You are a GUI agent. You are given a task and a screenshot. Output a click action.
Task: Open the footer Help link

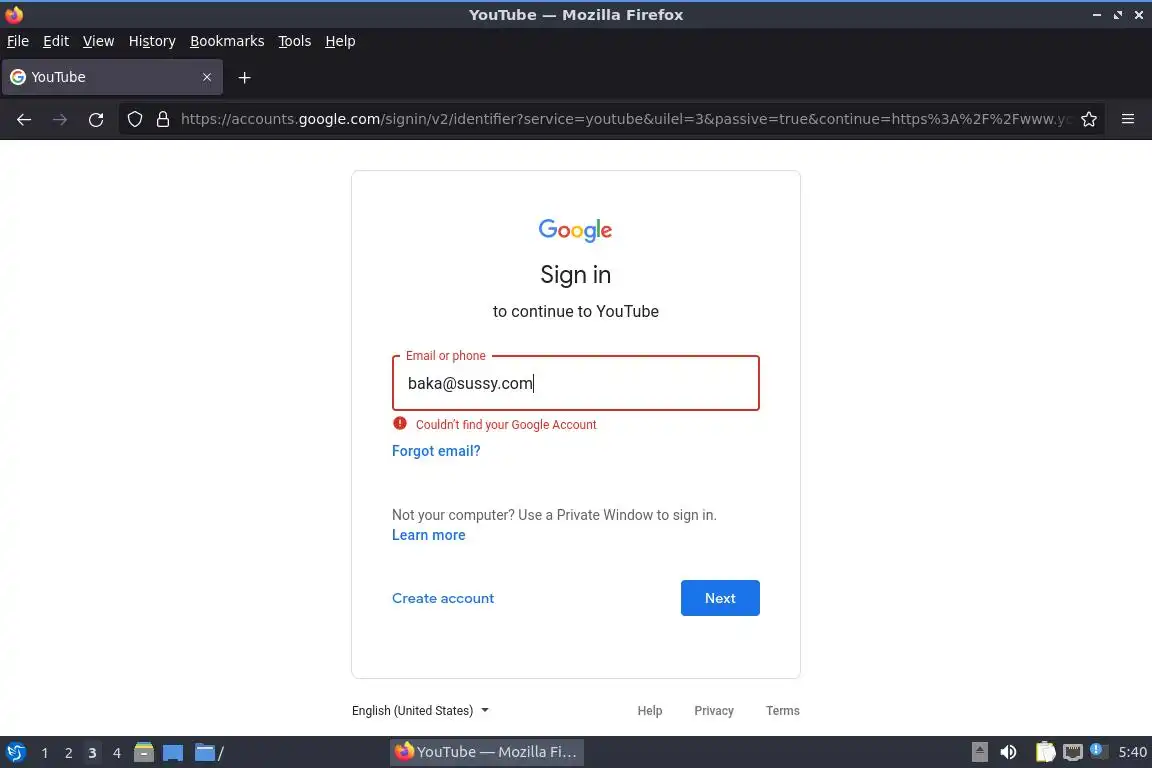click(x=649, y=711)
